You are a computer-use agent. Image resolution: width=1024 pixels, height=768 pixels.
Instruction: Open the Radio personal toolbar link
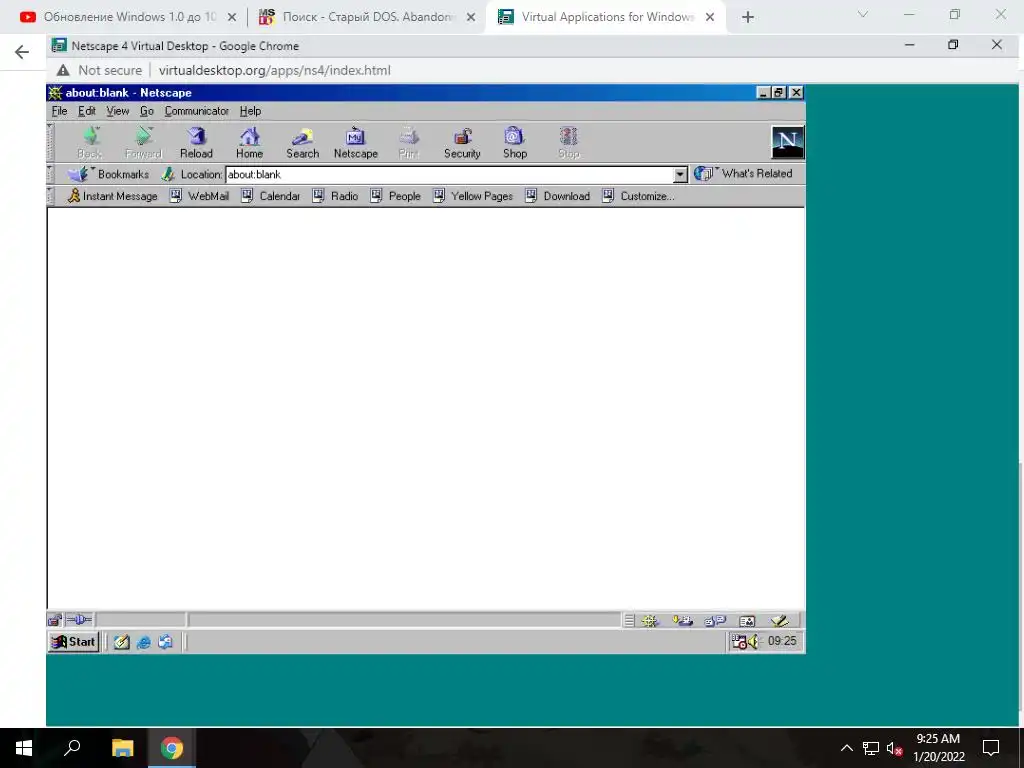(x=335, y=196)
